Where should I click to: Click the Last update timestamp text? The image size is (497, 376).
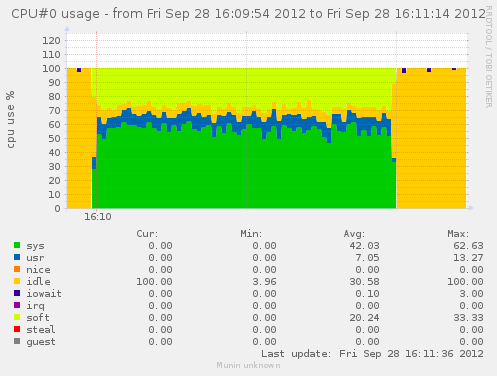(x=372, y=354)
